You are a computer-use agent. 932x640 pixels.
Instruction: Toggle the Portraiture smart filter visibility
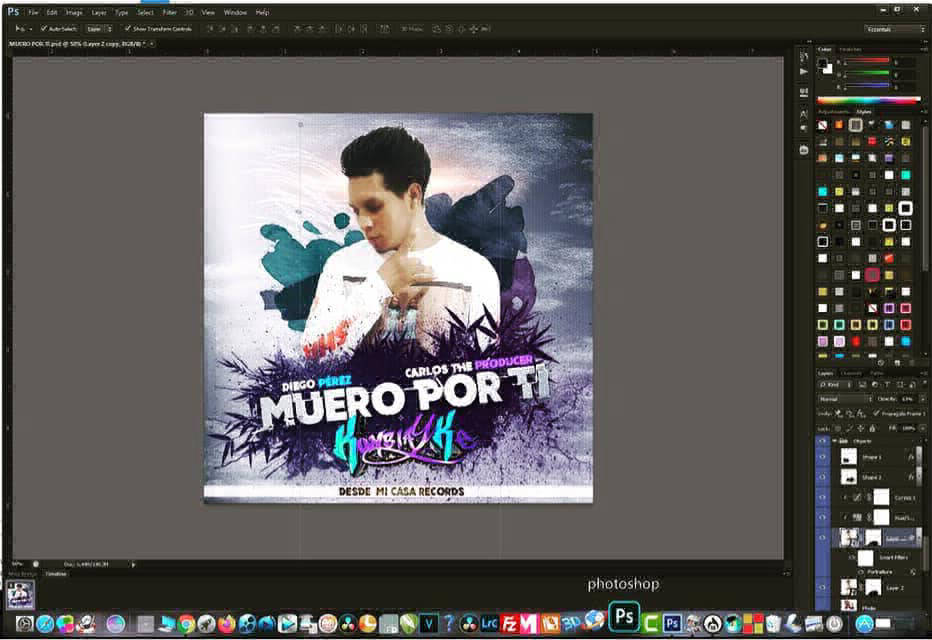(x=861, y=572)
